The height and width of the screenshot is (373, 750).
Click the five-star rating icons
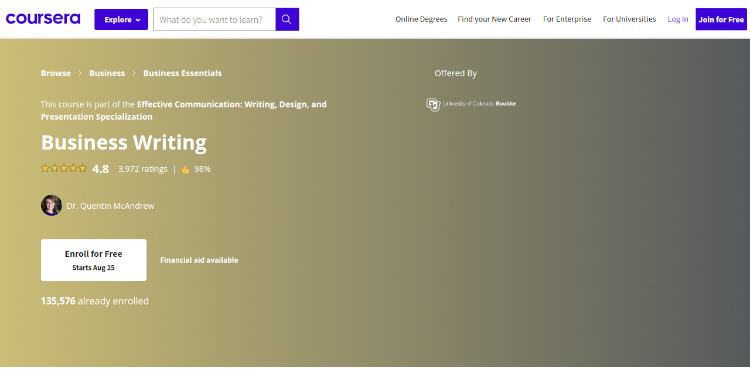click(x=64, y=168)
